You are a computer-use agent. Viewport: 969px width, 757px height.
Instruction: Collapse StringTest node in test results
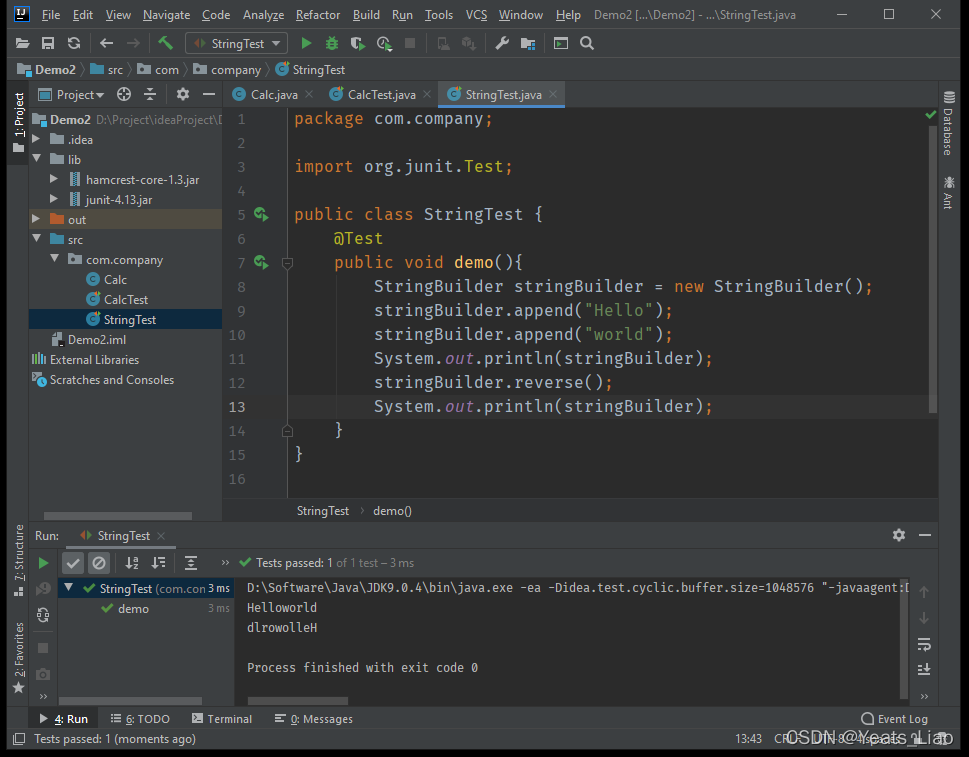(x=69, y=588)
